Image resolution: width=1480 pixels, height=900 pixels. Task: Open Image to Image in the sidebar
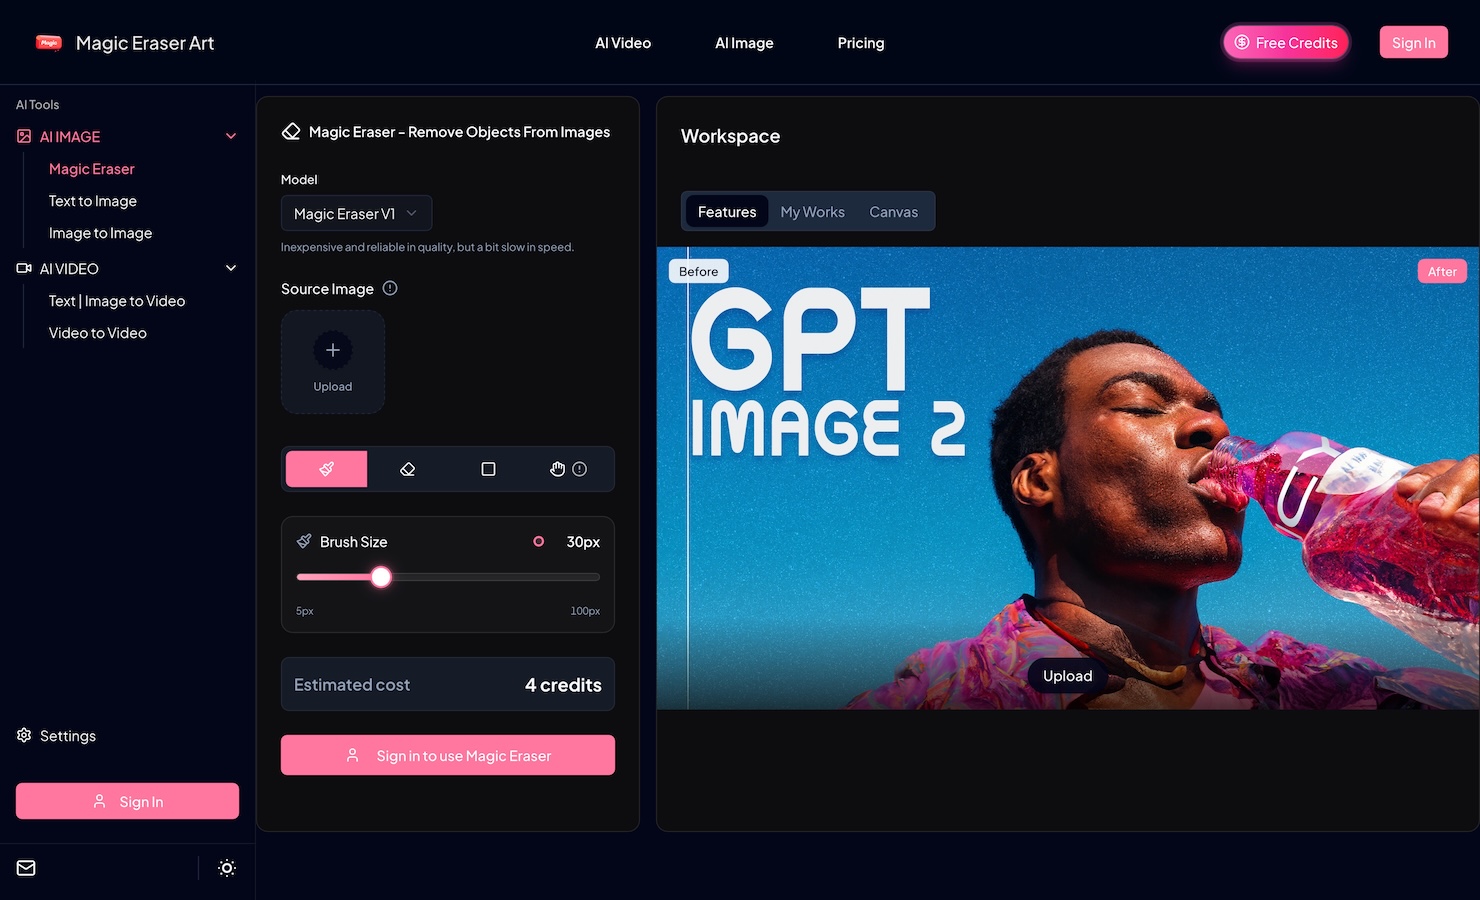tap(101, 233)
